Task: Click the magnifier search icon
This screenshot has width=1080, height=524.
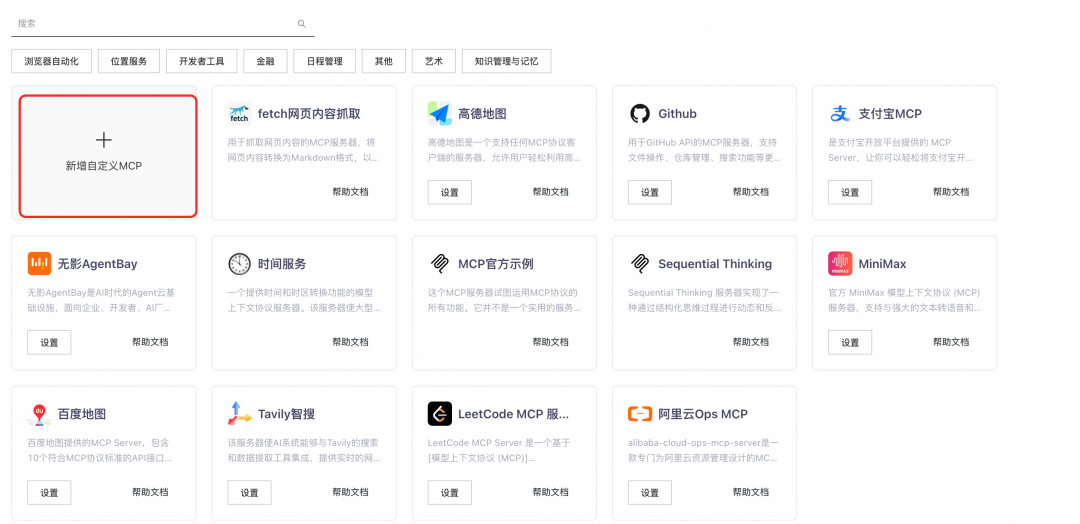Action: click(301, 23)
